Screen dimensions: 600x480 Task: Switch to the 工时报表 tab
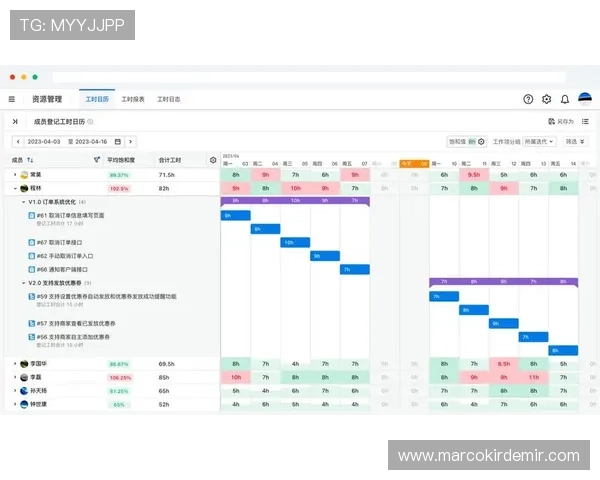tap(133, 99)
